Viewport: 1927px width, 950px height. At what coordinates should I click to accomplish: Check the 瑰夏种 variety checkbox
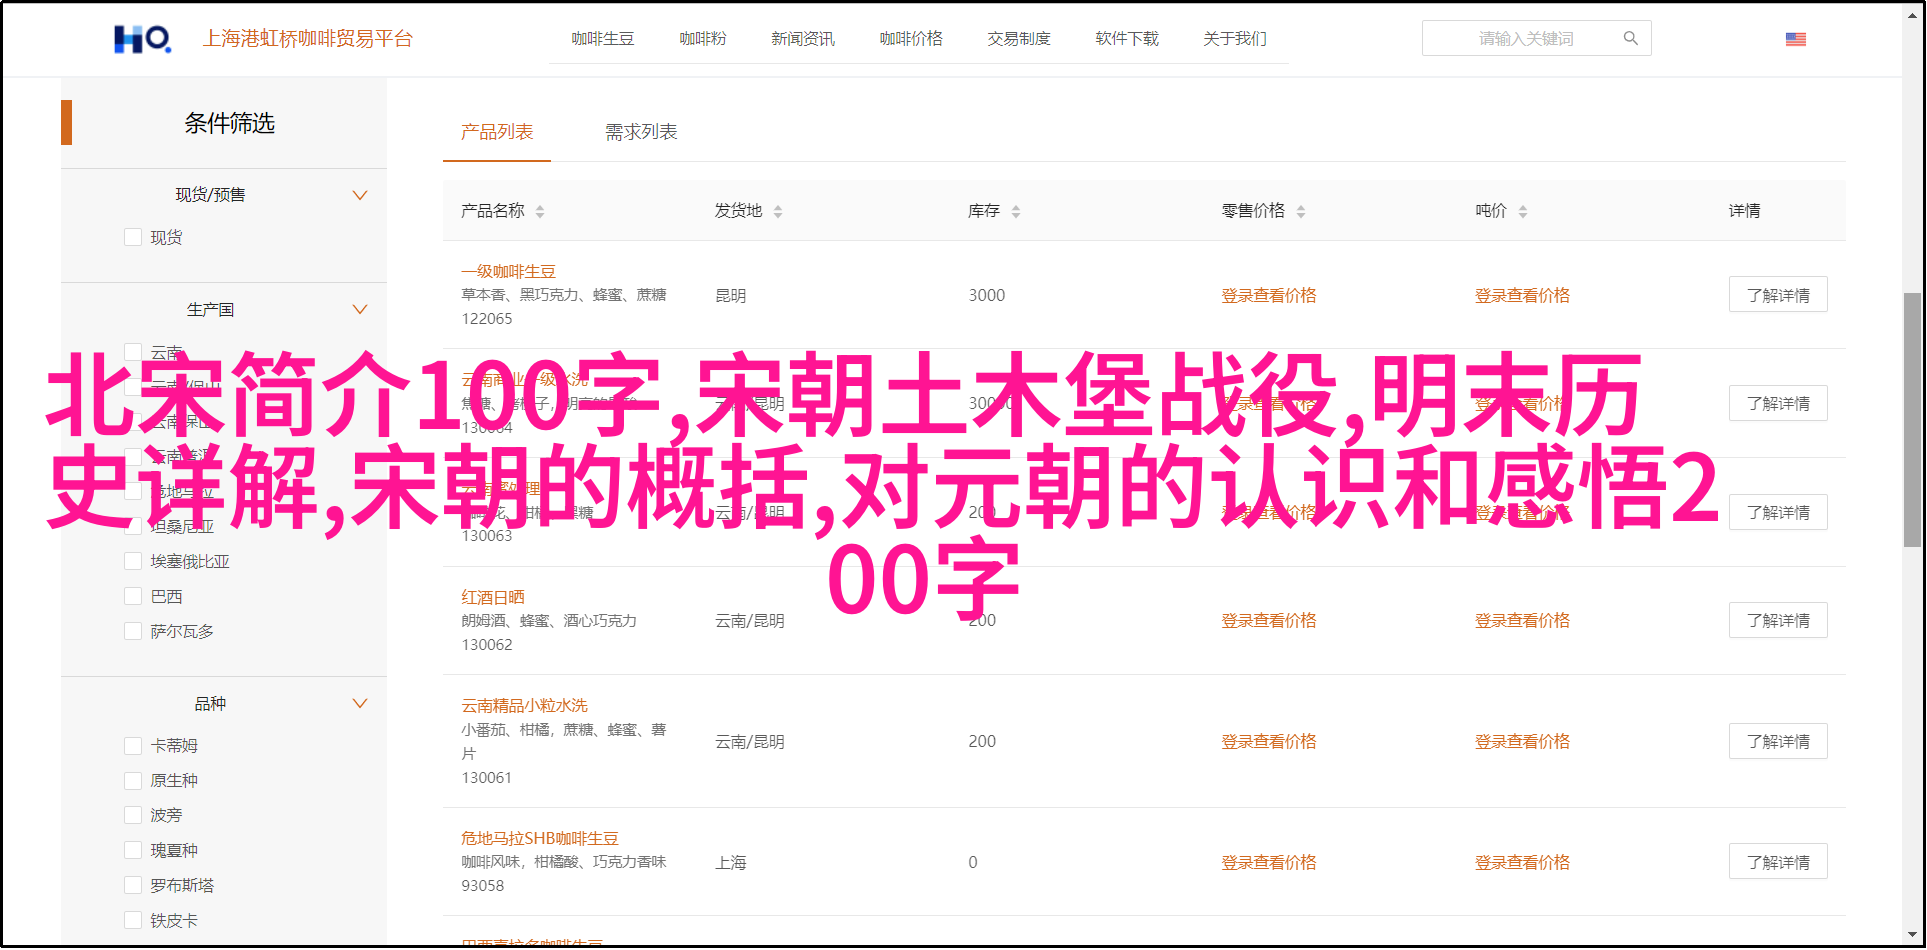coord(133,850)
